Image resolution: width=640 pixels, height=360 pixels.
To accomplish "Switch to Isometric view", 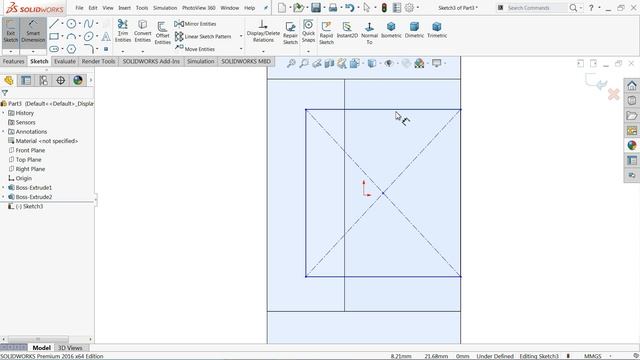I will point(391,31).
